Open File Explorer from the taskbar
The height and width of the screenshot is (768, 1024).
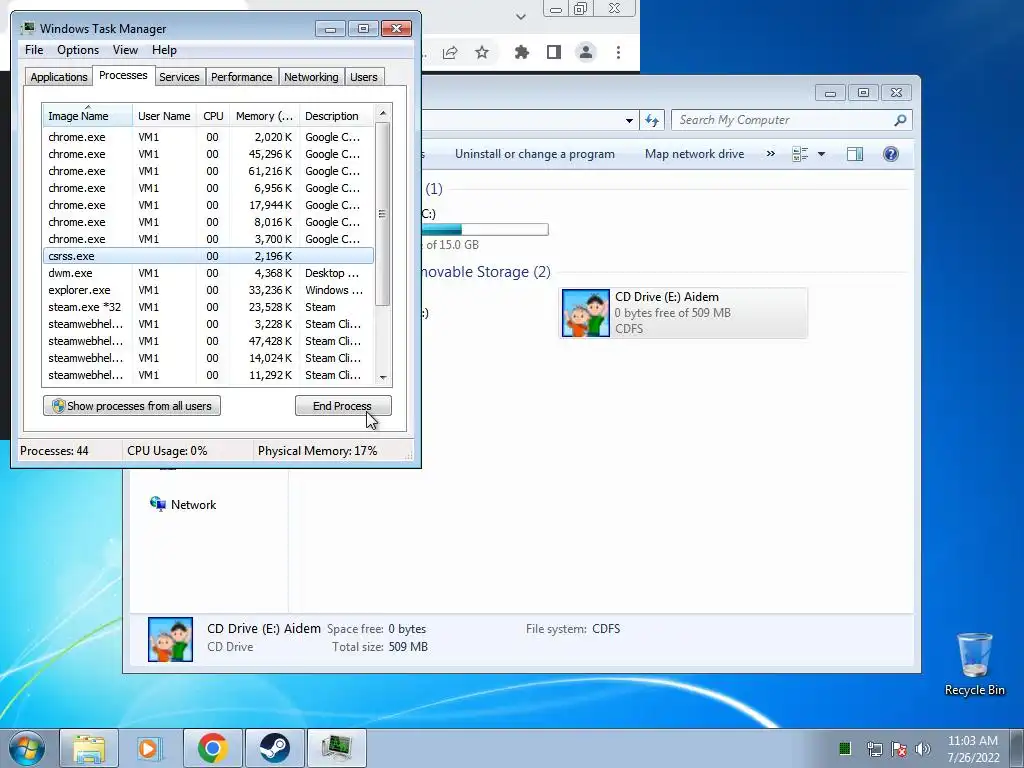coord(89,748)
